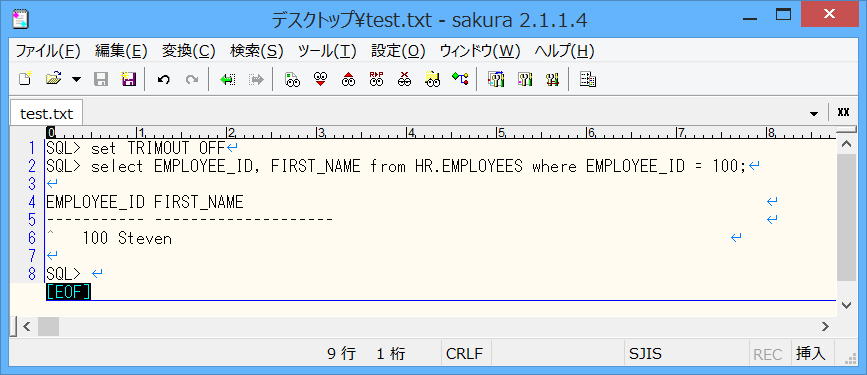
Task: Clear search marks icon
Action: (x=405, y=79)
